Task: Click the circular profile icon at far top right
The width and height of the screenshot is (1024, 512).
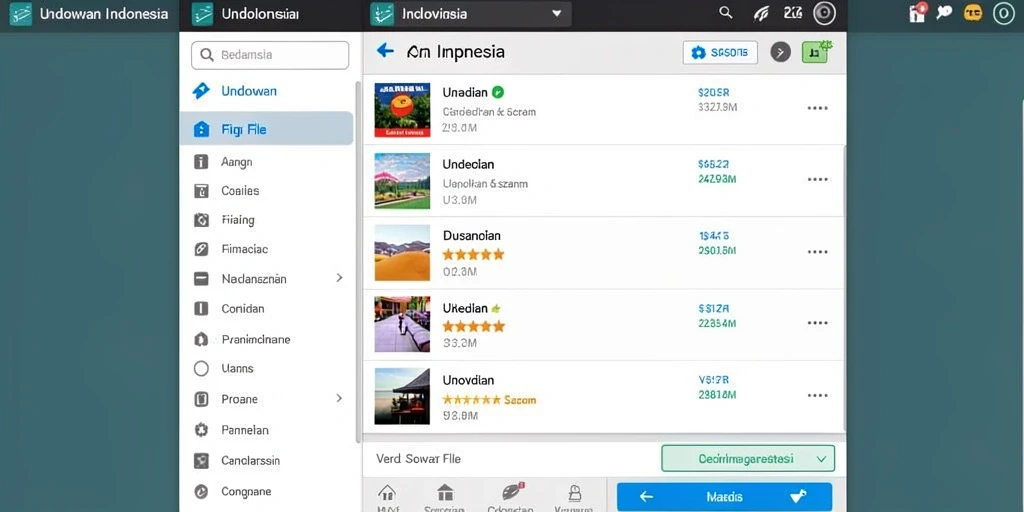Action: pos(1004,13)
